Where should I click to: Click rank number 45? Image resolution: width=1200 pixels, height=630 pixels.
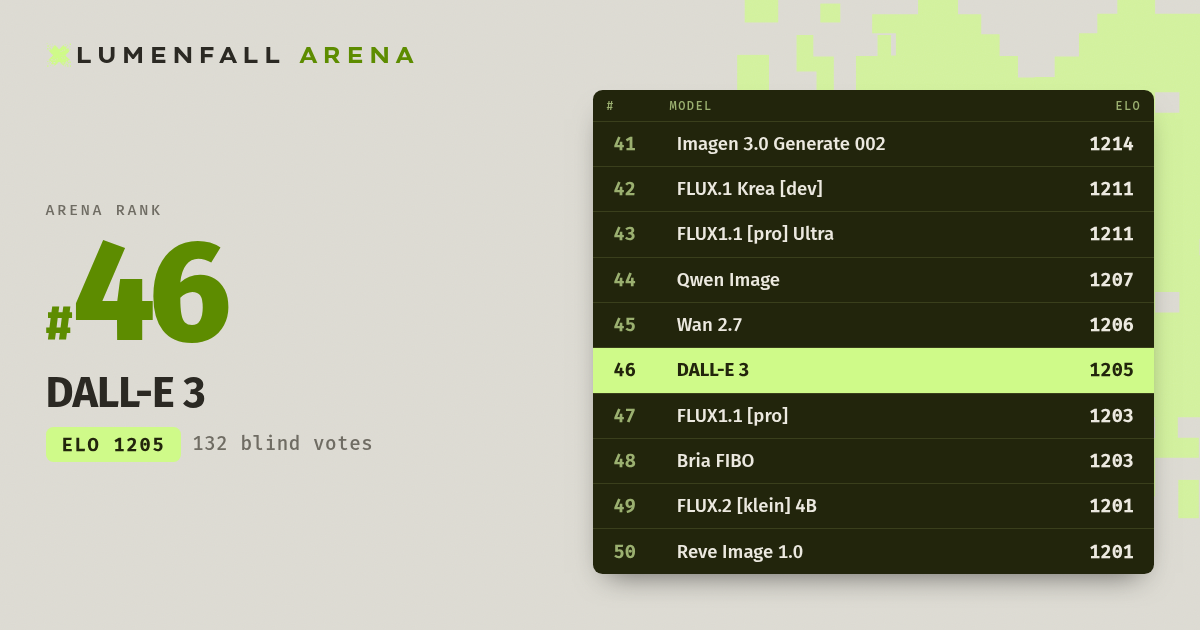624,325
